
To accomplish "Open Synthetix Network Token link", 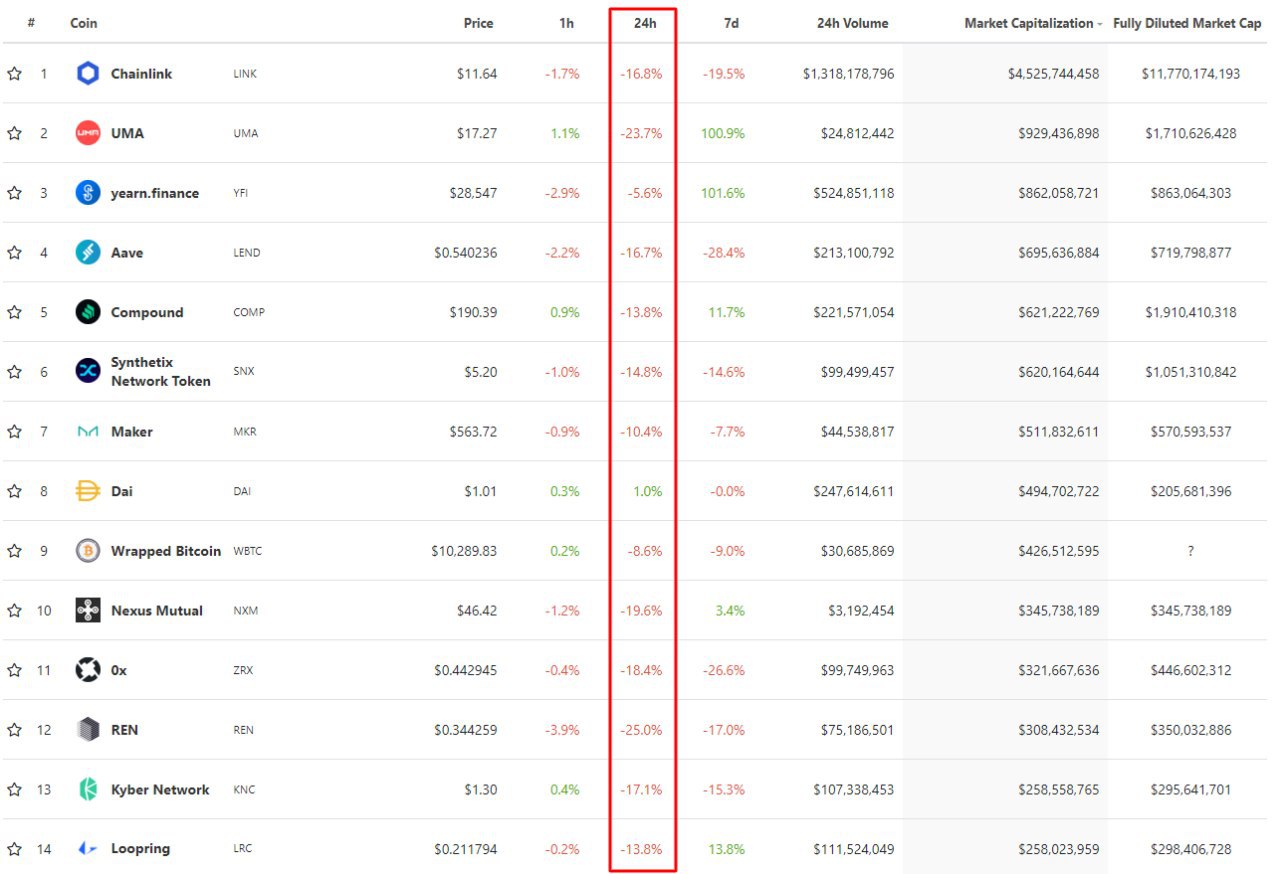I will [161, 371].
